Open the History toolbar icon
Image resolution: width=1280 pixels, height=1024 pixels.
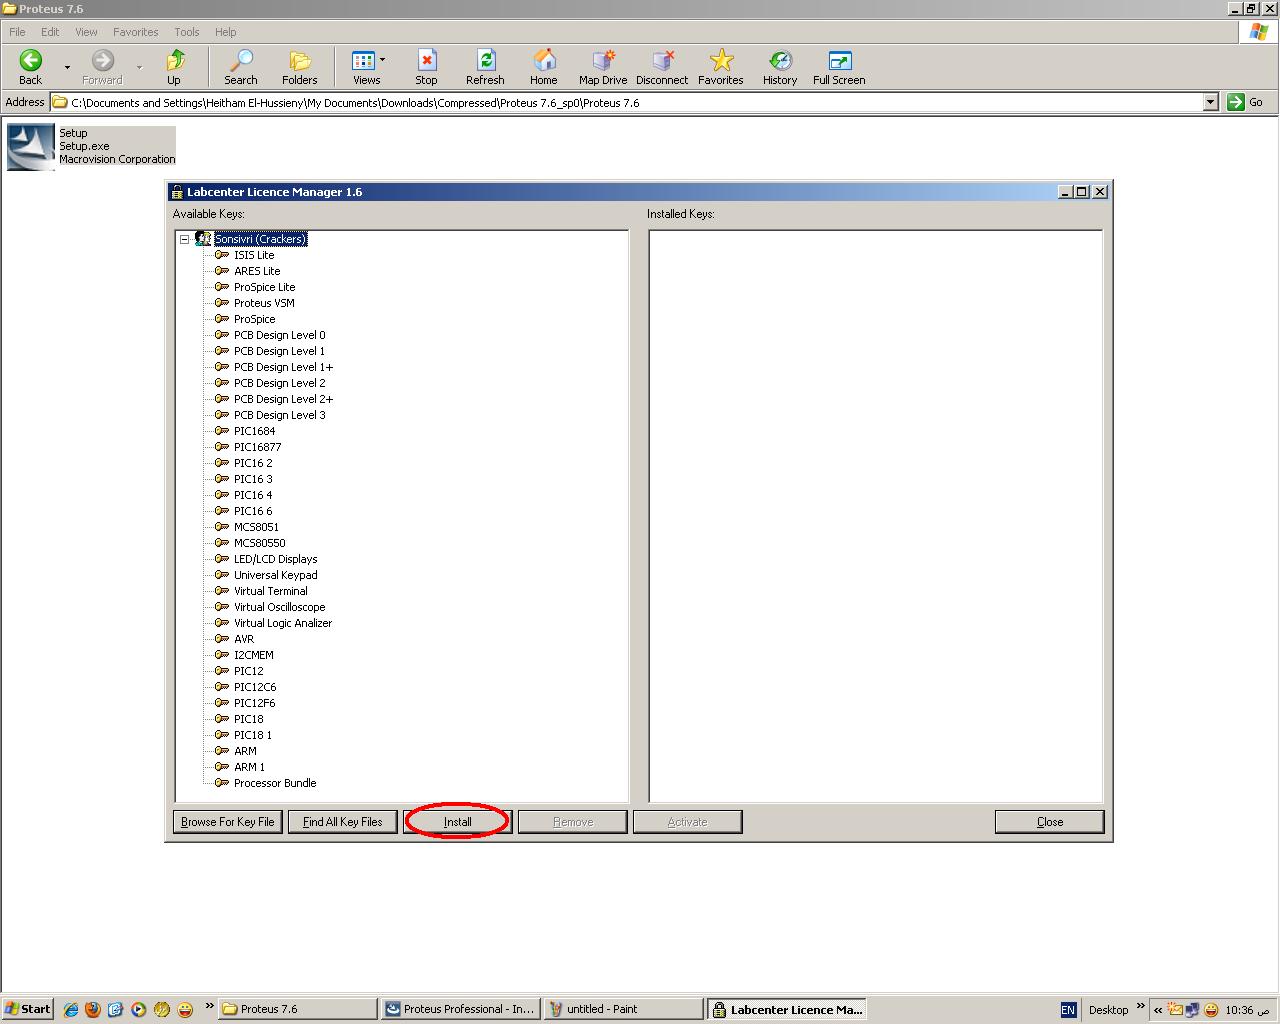780,61
